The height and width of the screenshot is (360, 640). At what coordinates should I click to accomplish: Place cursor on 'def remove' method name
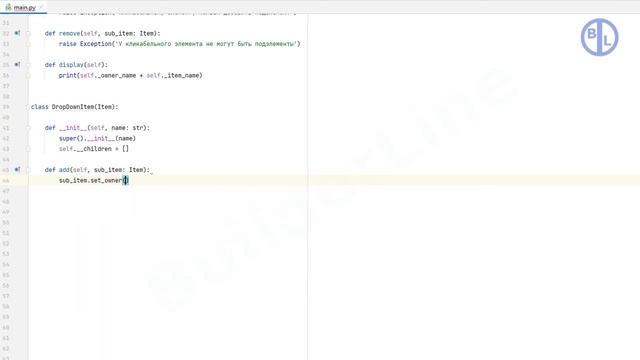(x=69, y=33)
